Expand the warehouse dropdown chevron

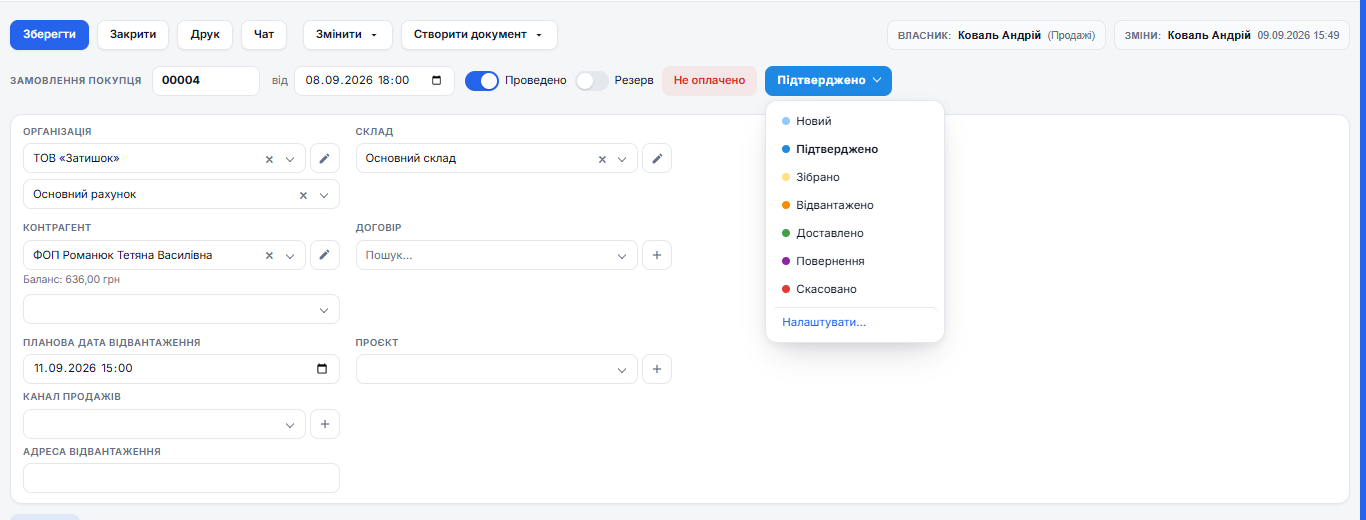(622, 159)
